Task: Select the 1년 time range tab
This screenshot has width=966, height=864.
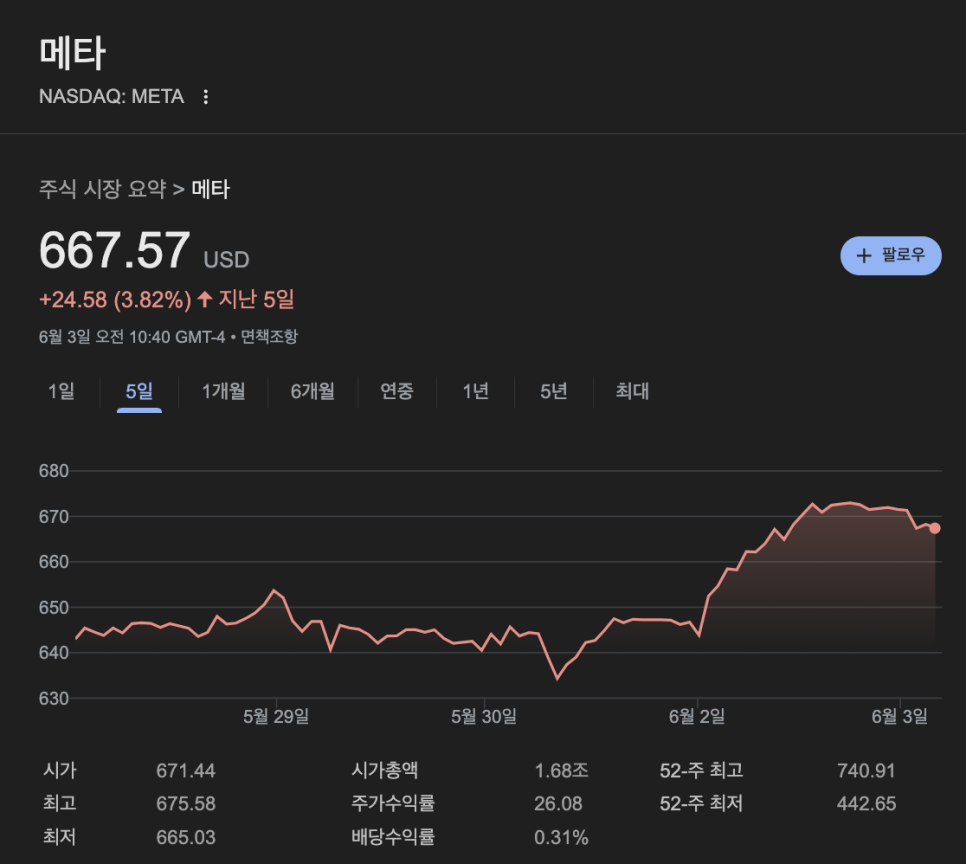Action: [x=476, y=391]
